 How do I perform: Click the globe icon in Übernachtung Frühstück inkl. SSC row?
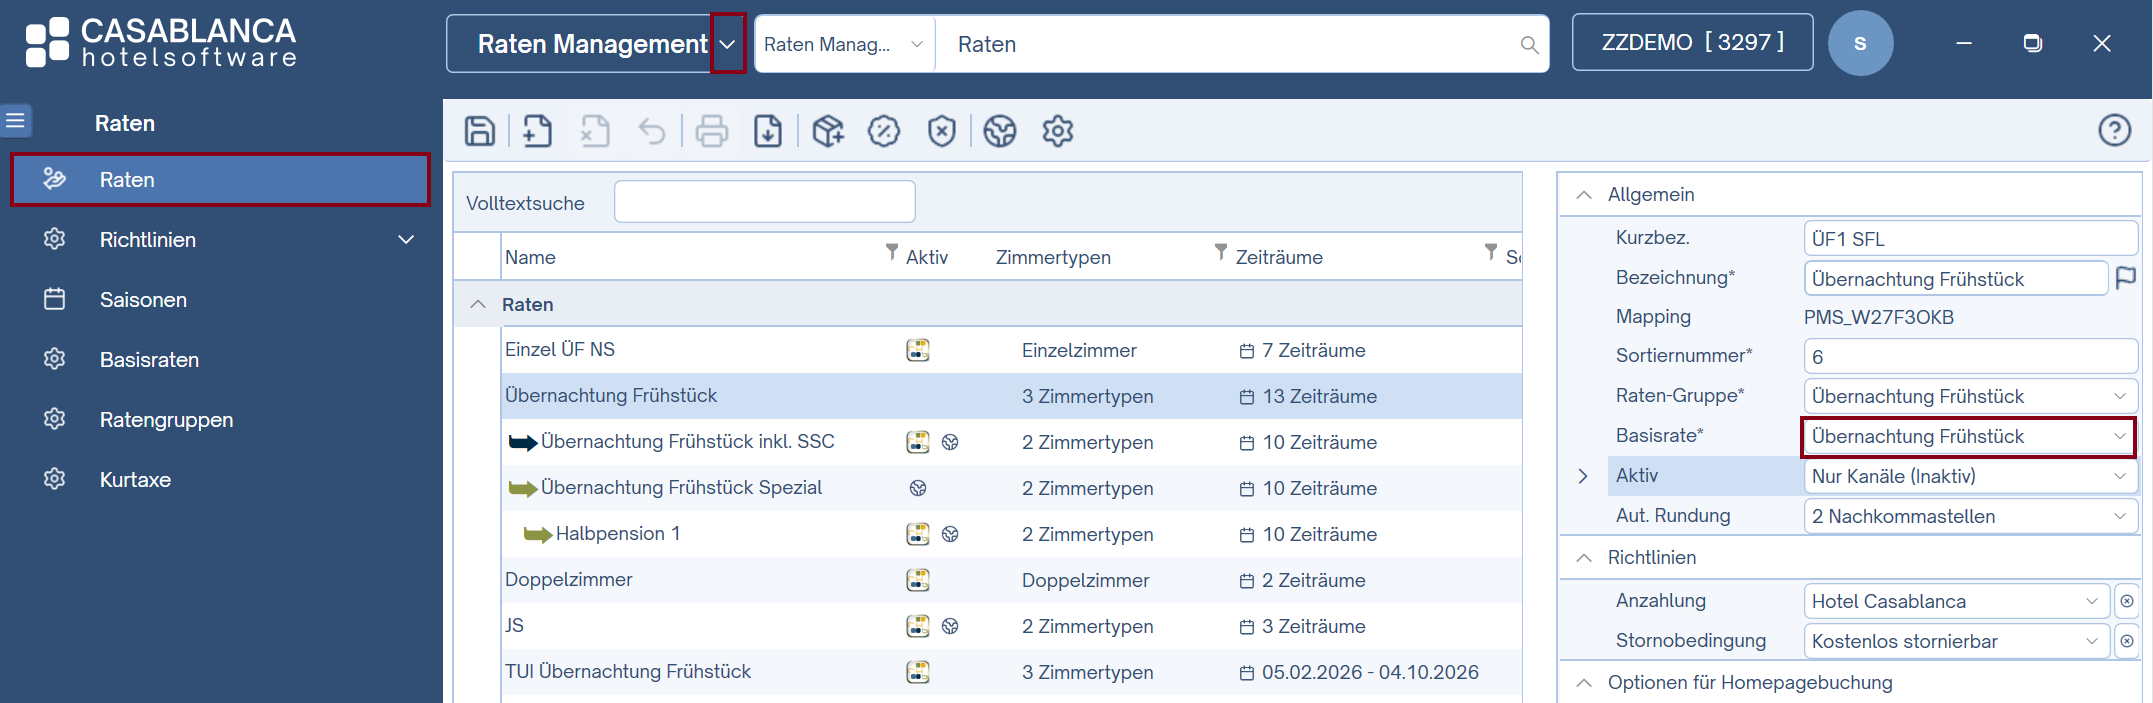(950, 442)
